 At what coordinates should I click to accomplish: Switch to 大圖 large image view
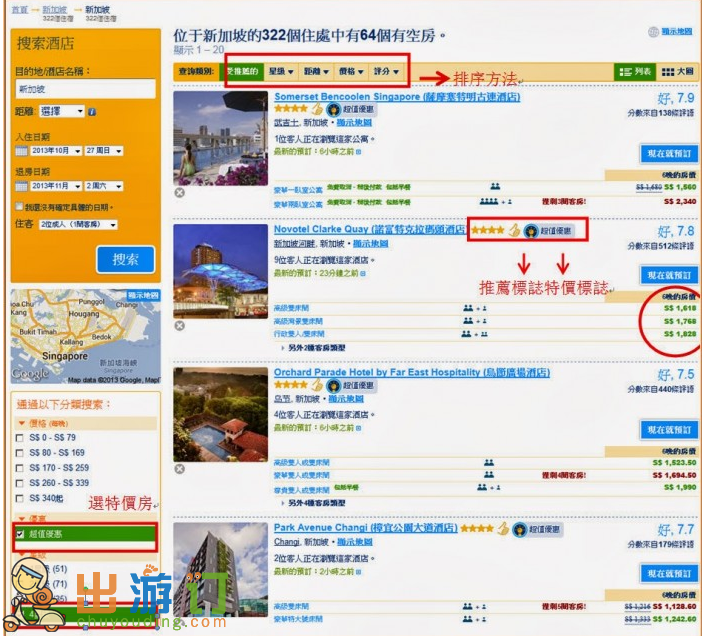coord(677,72)
